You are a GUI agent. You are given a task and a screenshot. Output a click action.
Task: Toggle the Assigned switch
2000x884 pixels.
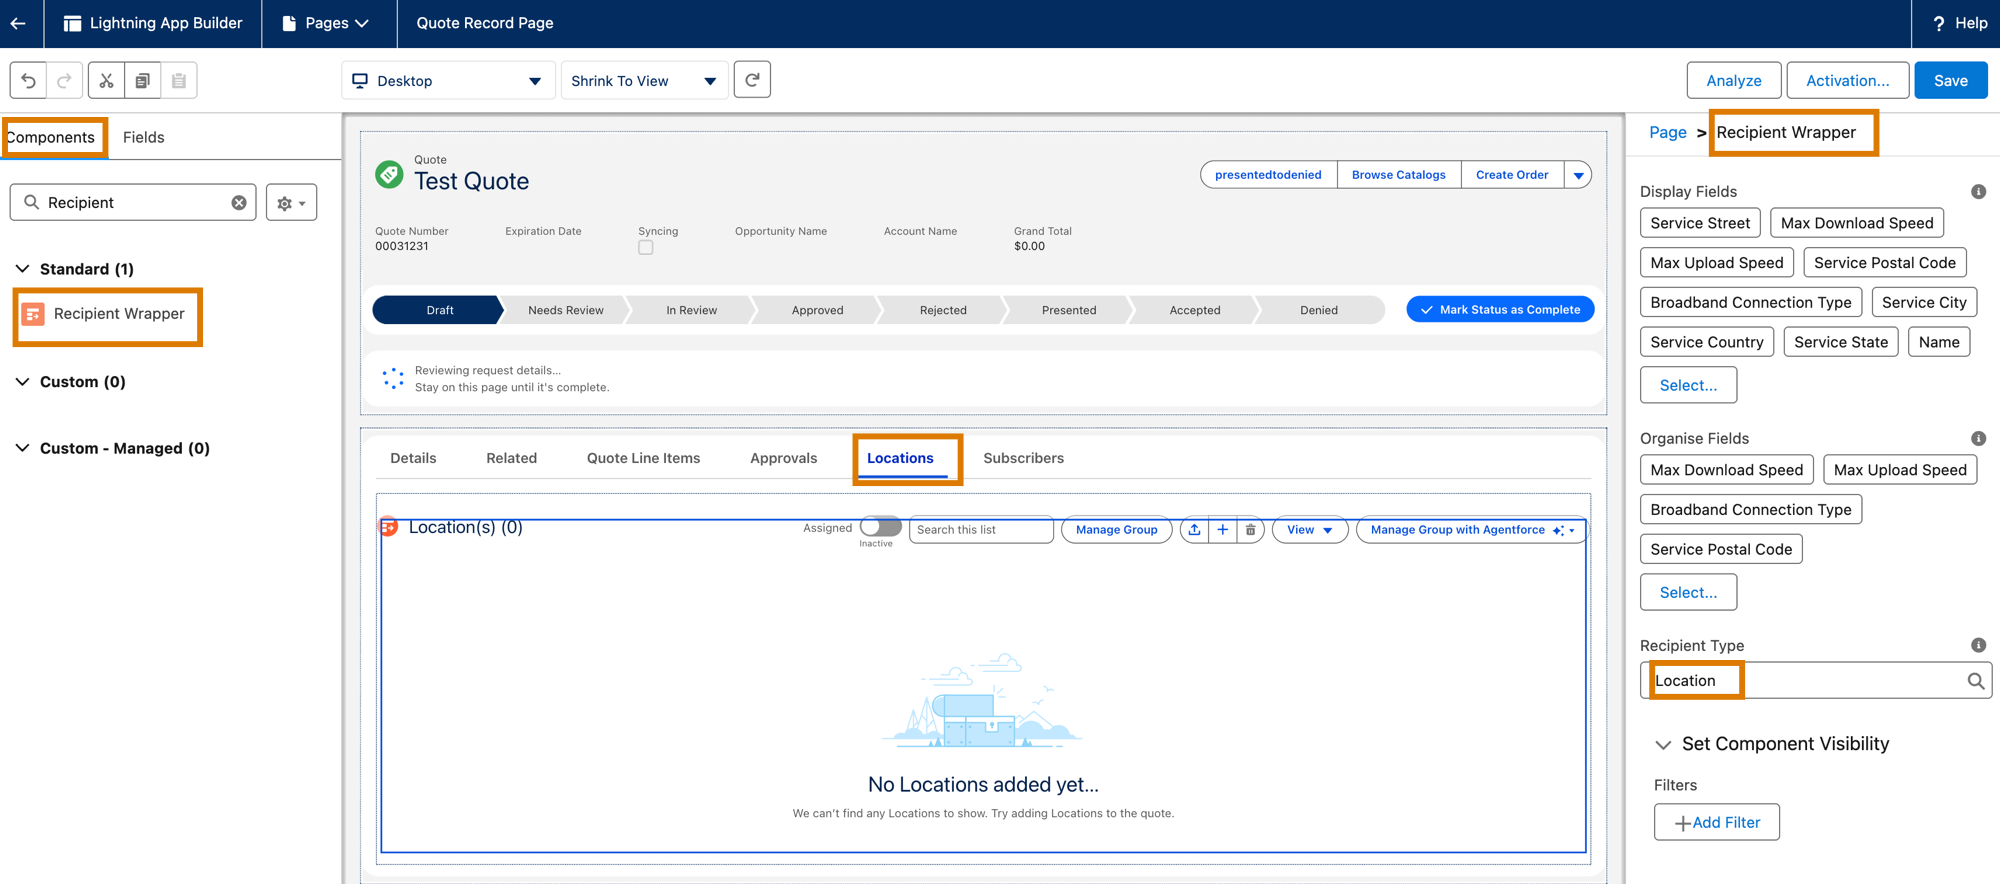tap(881, 527)
